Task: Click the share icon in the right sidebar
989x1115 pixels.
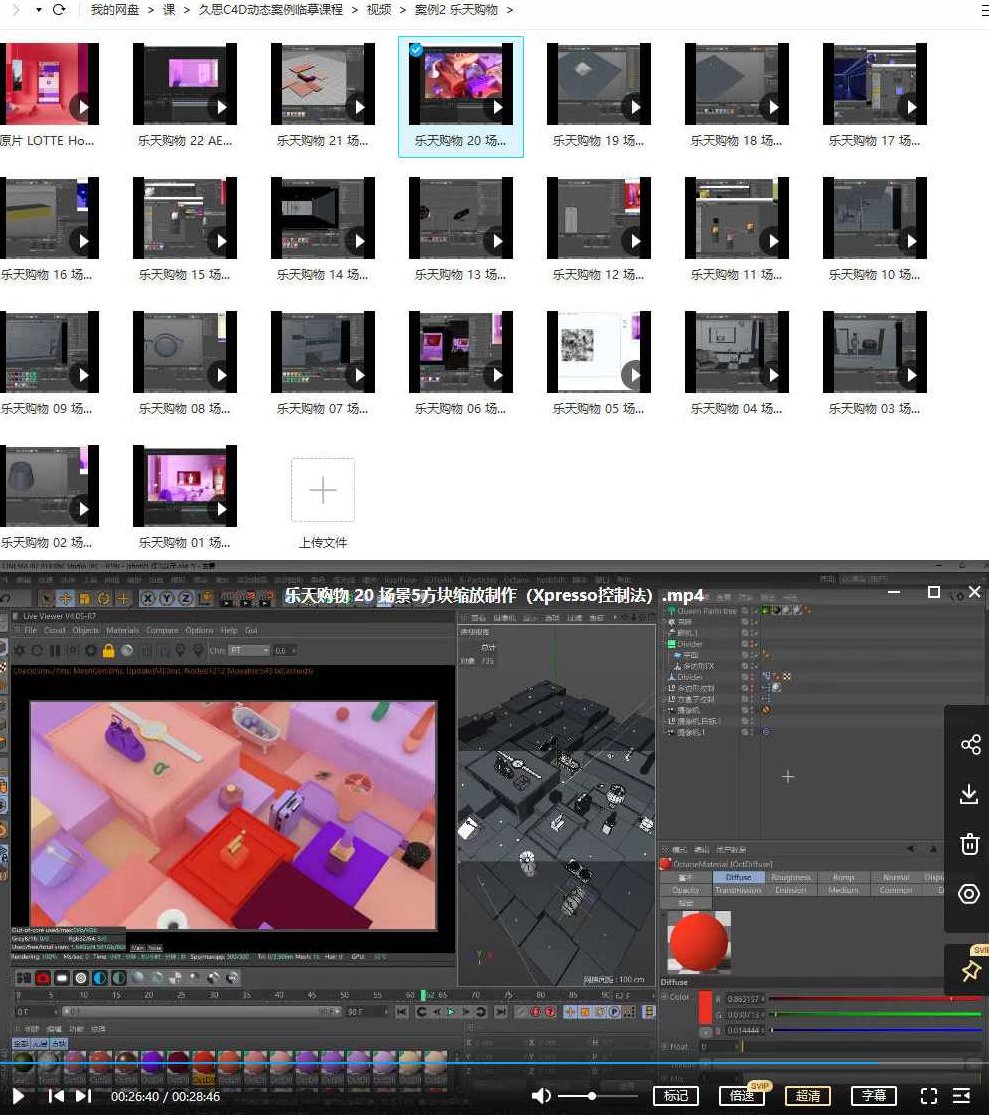Action: click(969, 744)
